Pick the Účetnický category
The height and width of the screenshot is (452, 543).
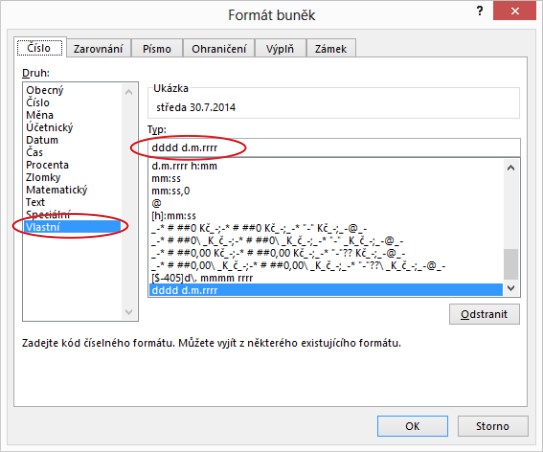point(50,127)
